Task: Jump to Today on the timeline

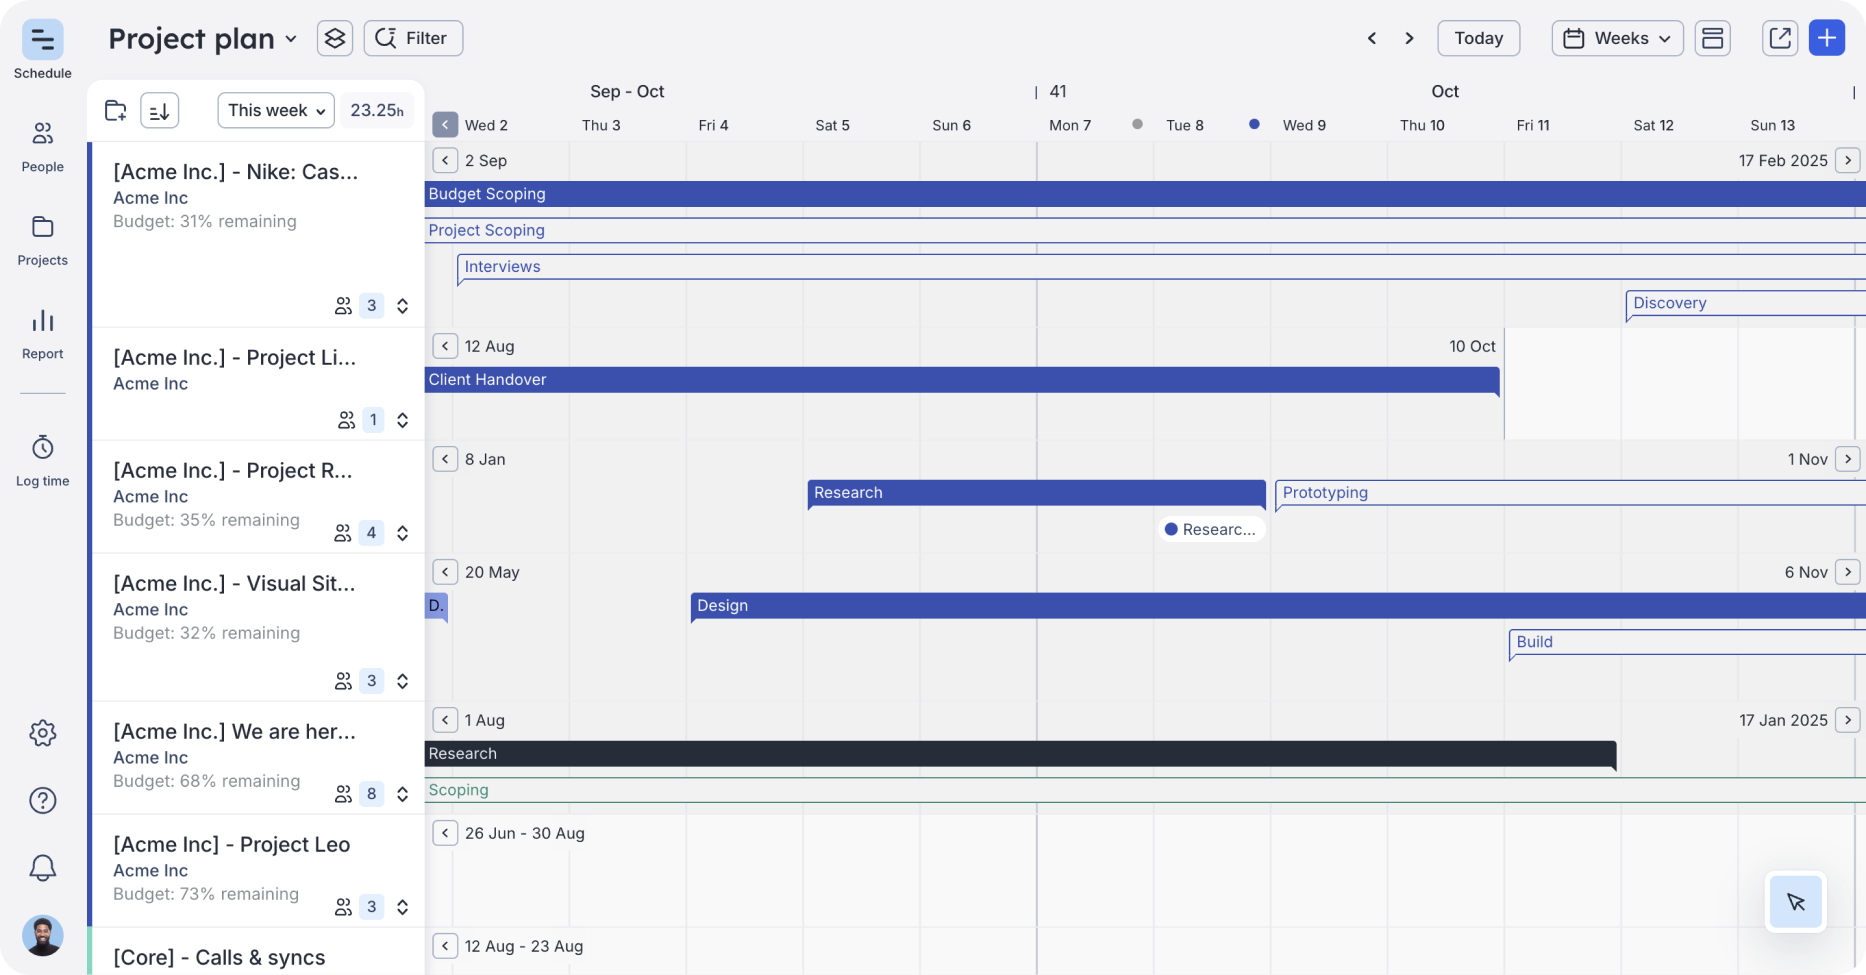Action: click(1478, 37)
